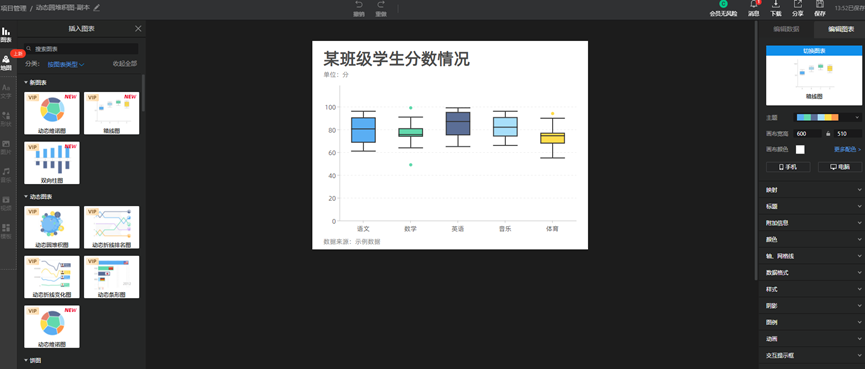Expand the 交互提示框 settings section
The height and width of the screenshot is (369, 865).
click(x=812, y=355)
